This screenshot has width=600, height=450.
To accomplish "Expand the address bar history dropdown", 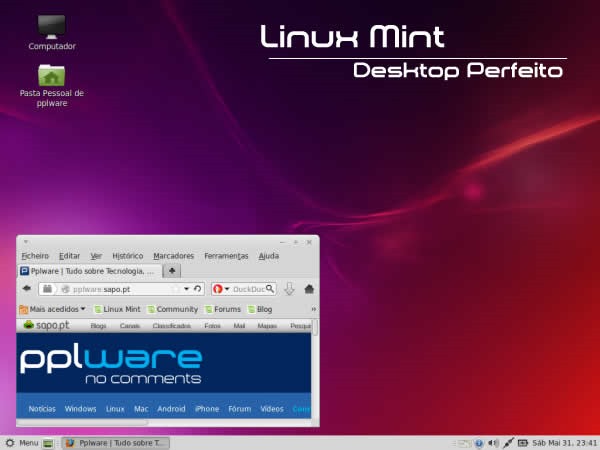I will pos(186,289).
